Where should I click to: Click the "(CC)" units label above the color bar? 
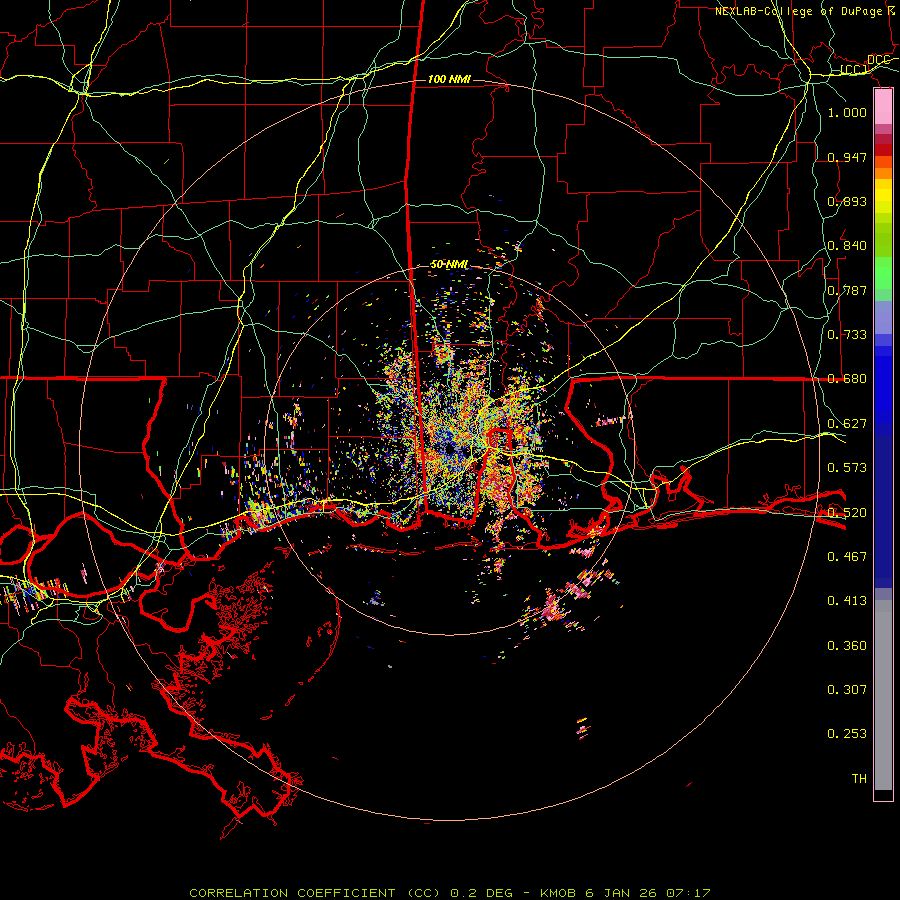(854, 70)
